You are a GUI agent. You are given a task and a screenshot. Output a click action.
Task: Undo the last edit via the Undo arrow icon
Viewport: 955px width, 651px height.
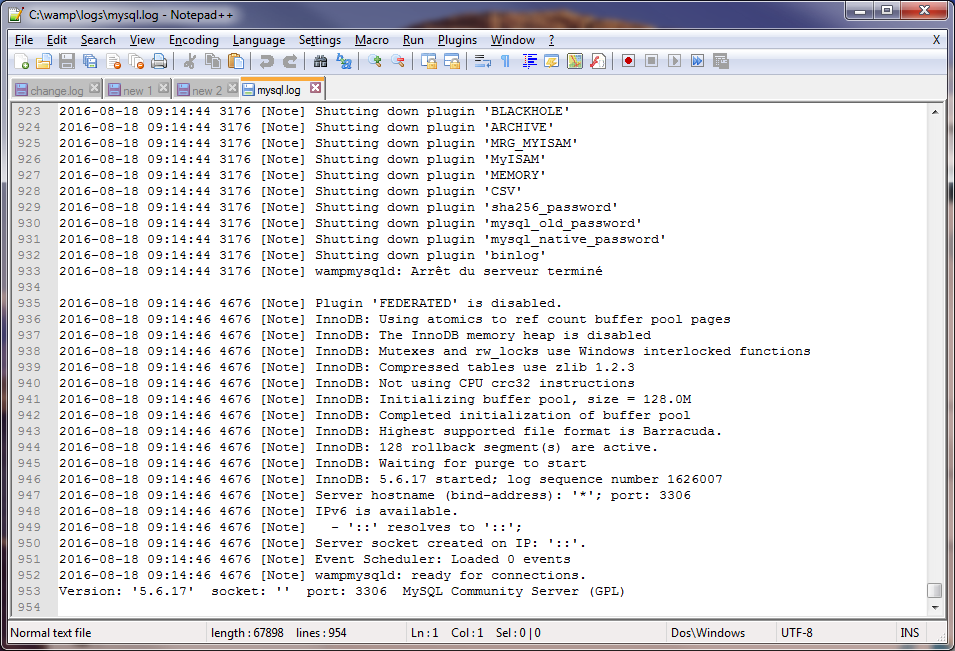[x=267, y=61]
